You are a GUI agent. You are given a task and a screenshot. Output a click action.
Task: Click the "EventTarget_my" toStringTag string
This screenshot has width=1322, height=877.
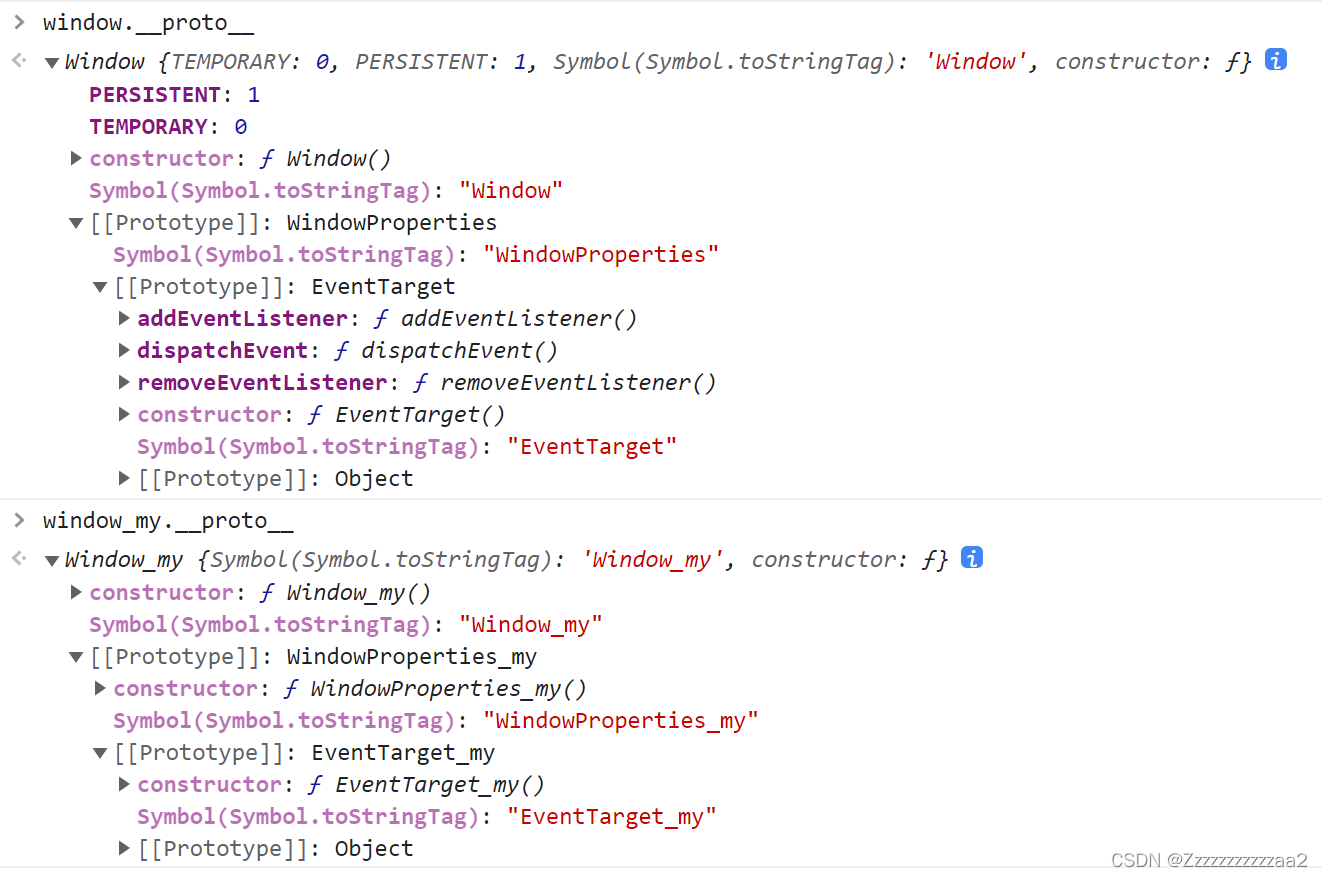(612, 817)
